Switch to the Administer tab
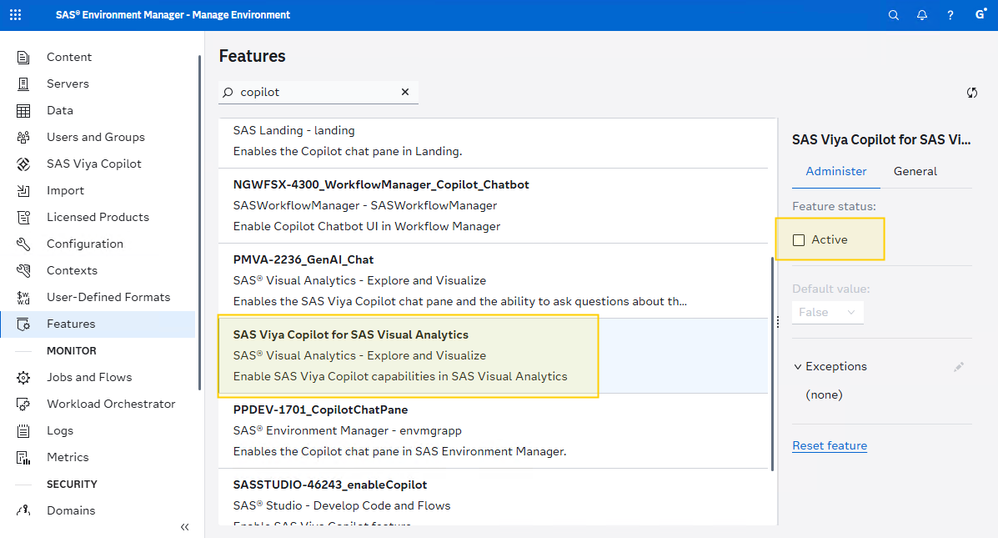The height and width of the screenshot is (538, 998). (836, 171)
